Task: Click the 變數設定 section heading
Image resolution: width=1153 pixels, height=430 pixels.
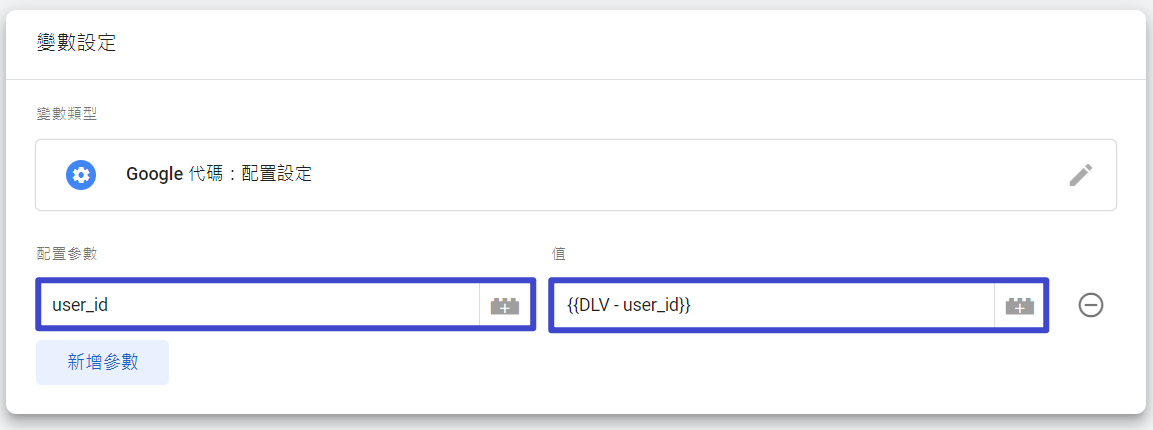Action: pyautogui.click(x=76, y=43)
